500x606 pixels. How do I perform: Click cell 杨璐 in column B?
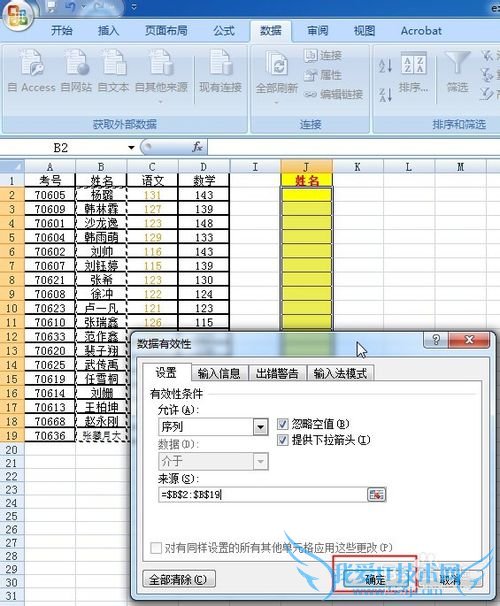[x=101, y=195]
